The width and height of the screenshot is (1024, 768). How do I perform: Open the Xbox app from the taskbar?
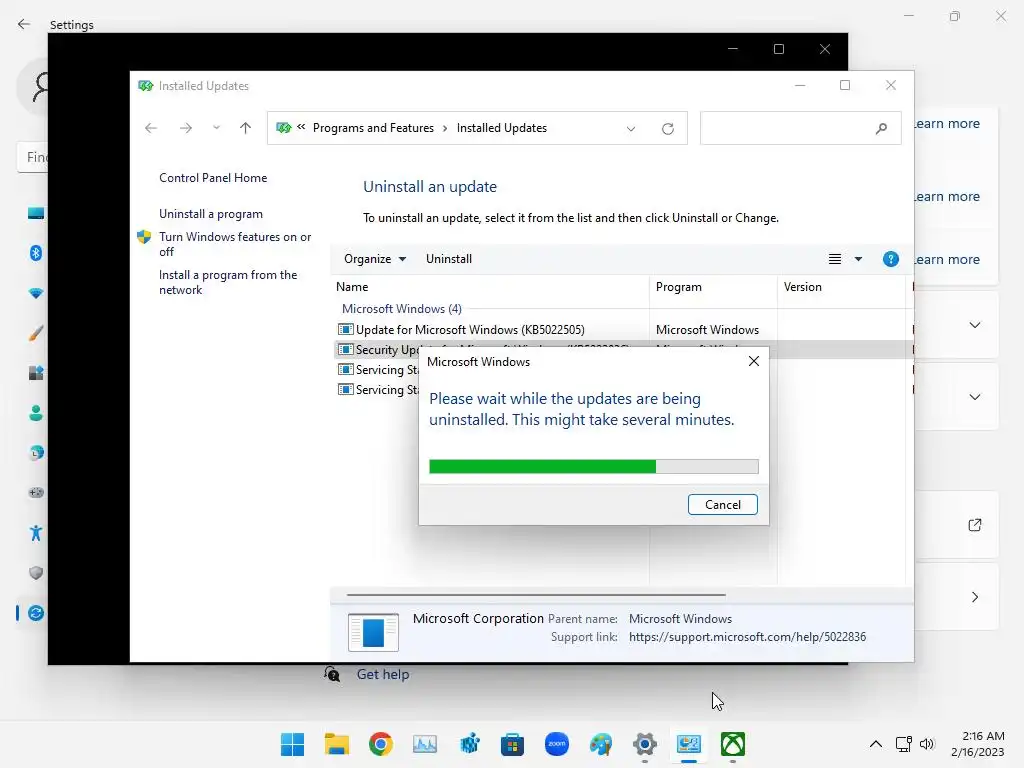tap(733, 744)
